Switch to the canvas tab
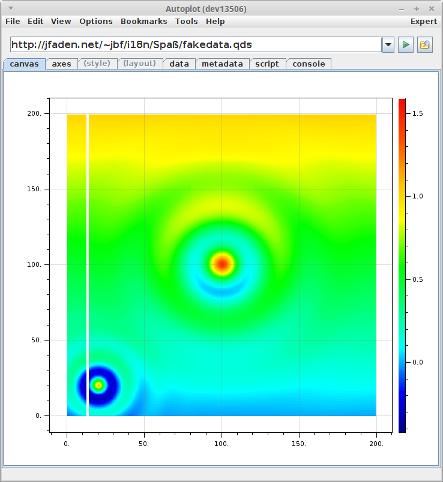The image size is (443, 482). pos(24,64)
